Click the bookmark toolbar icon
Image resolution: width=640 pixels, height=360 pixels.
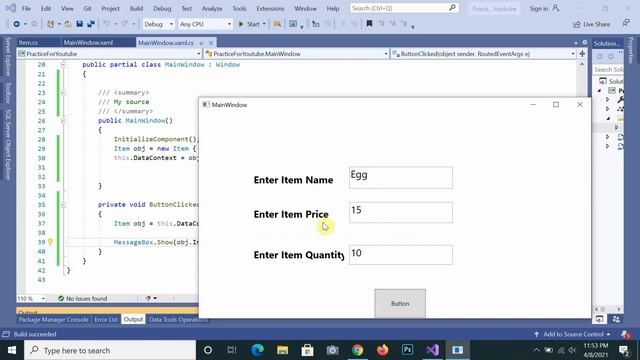369,24
